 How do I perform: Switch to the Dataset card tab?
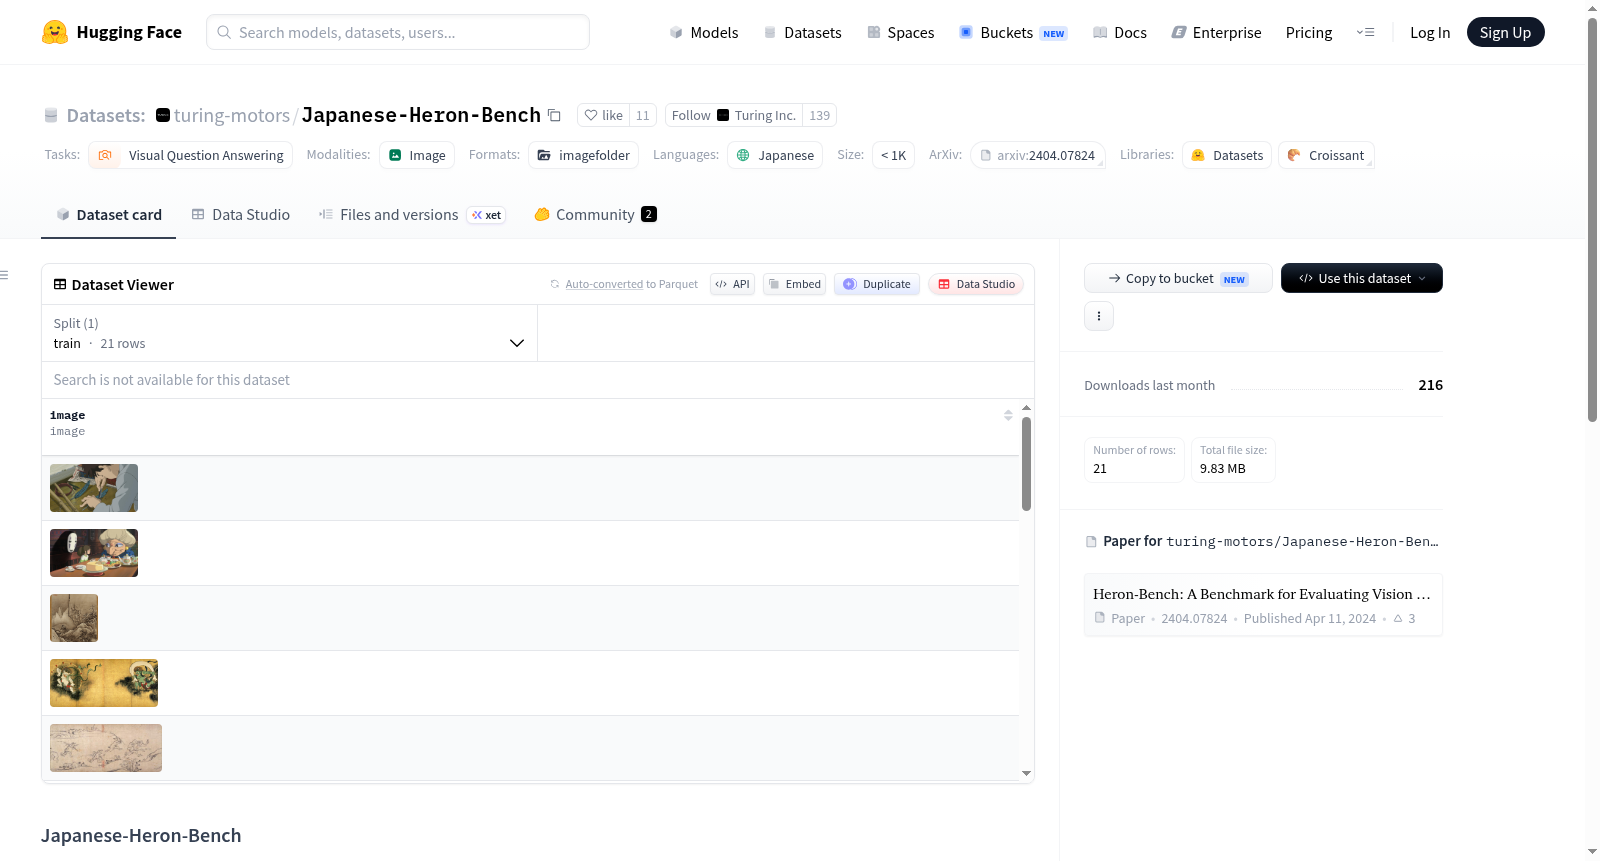tap(109, 214)
